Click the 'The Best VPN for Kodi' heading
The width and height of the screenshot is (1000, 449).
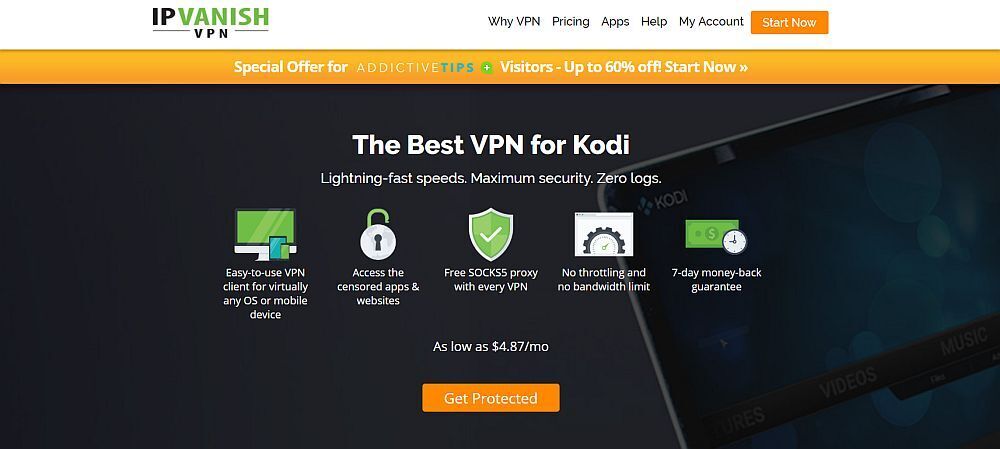[491, 145]
